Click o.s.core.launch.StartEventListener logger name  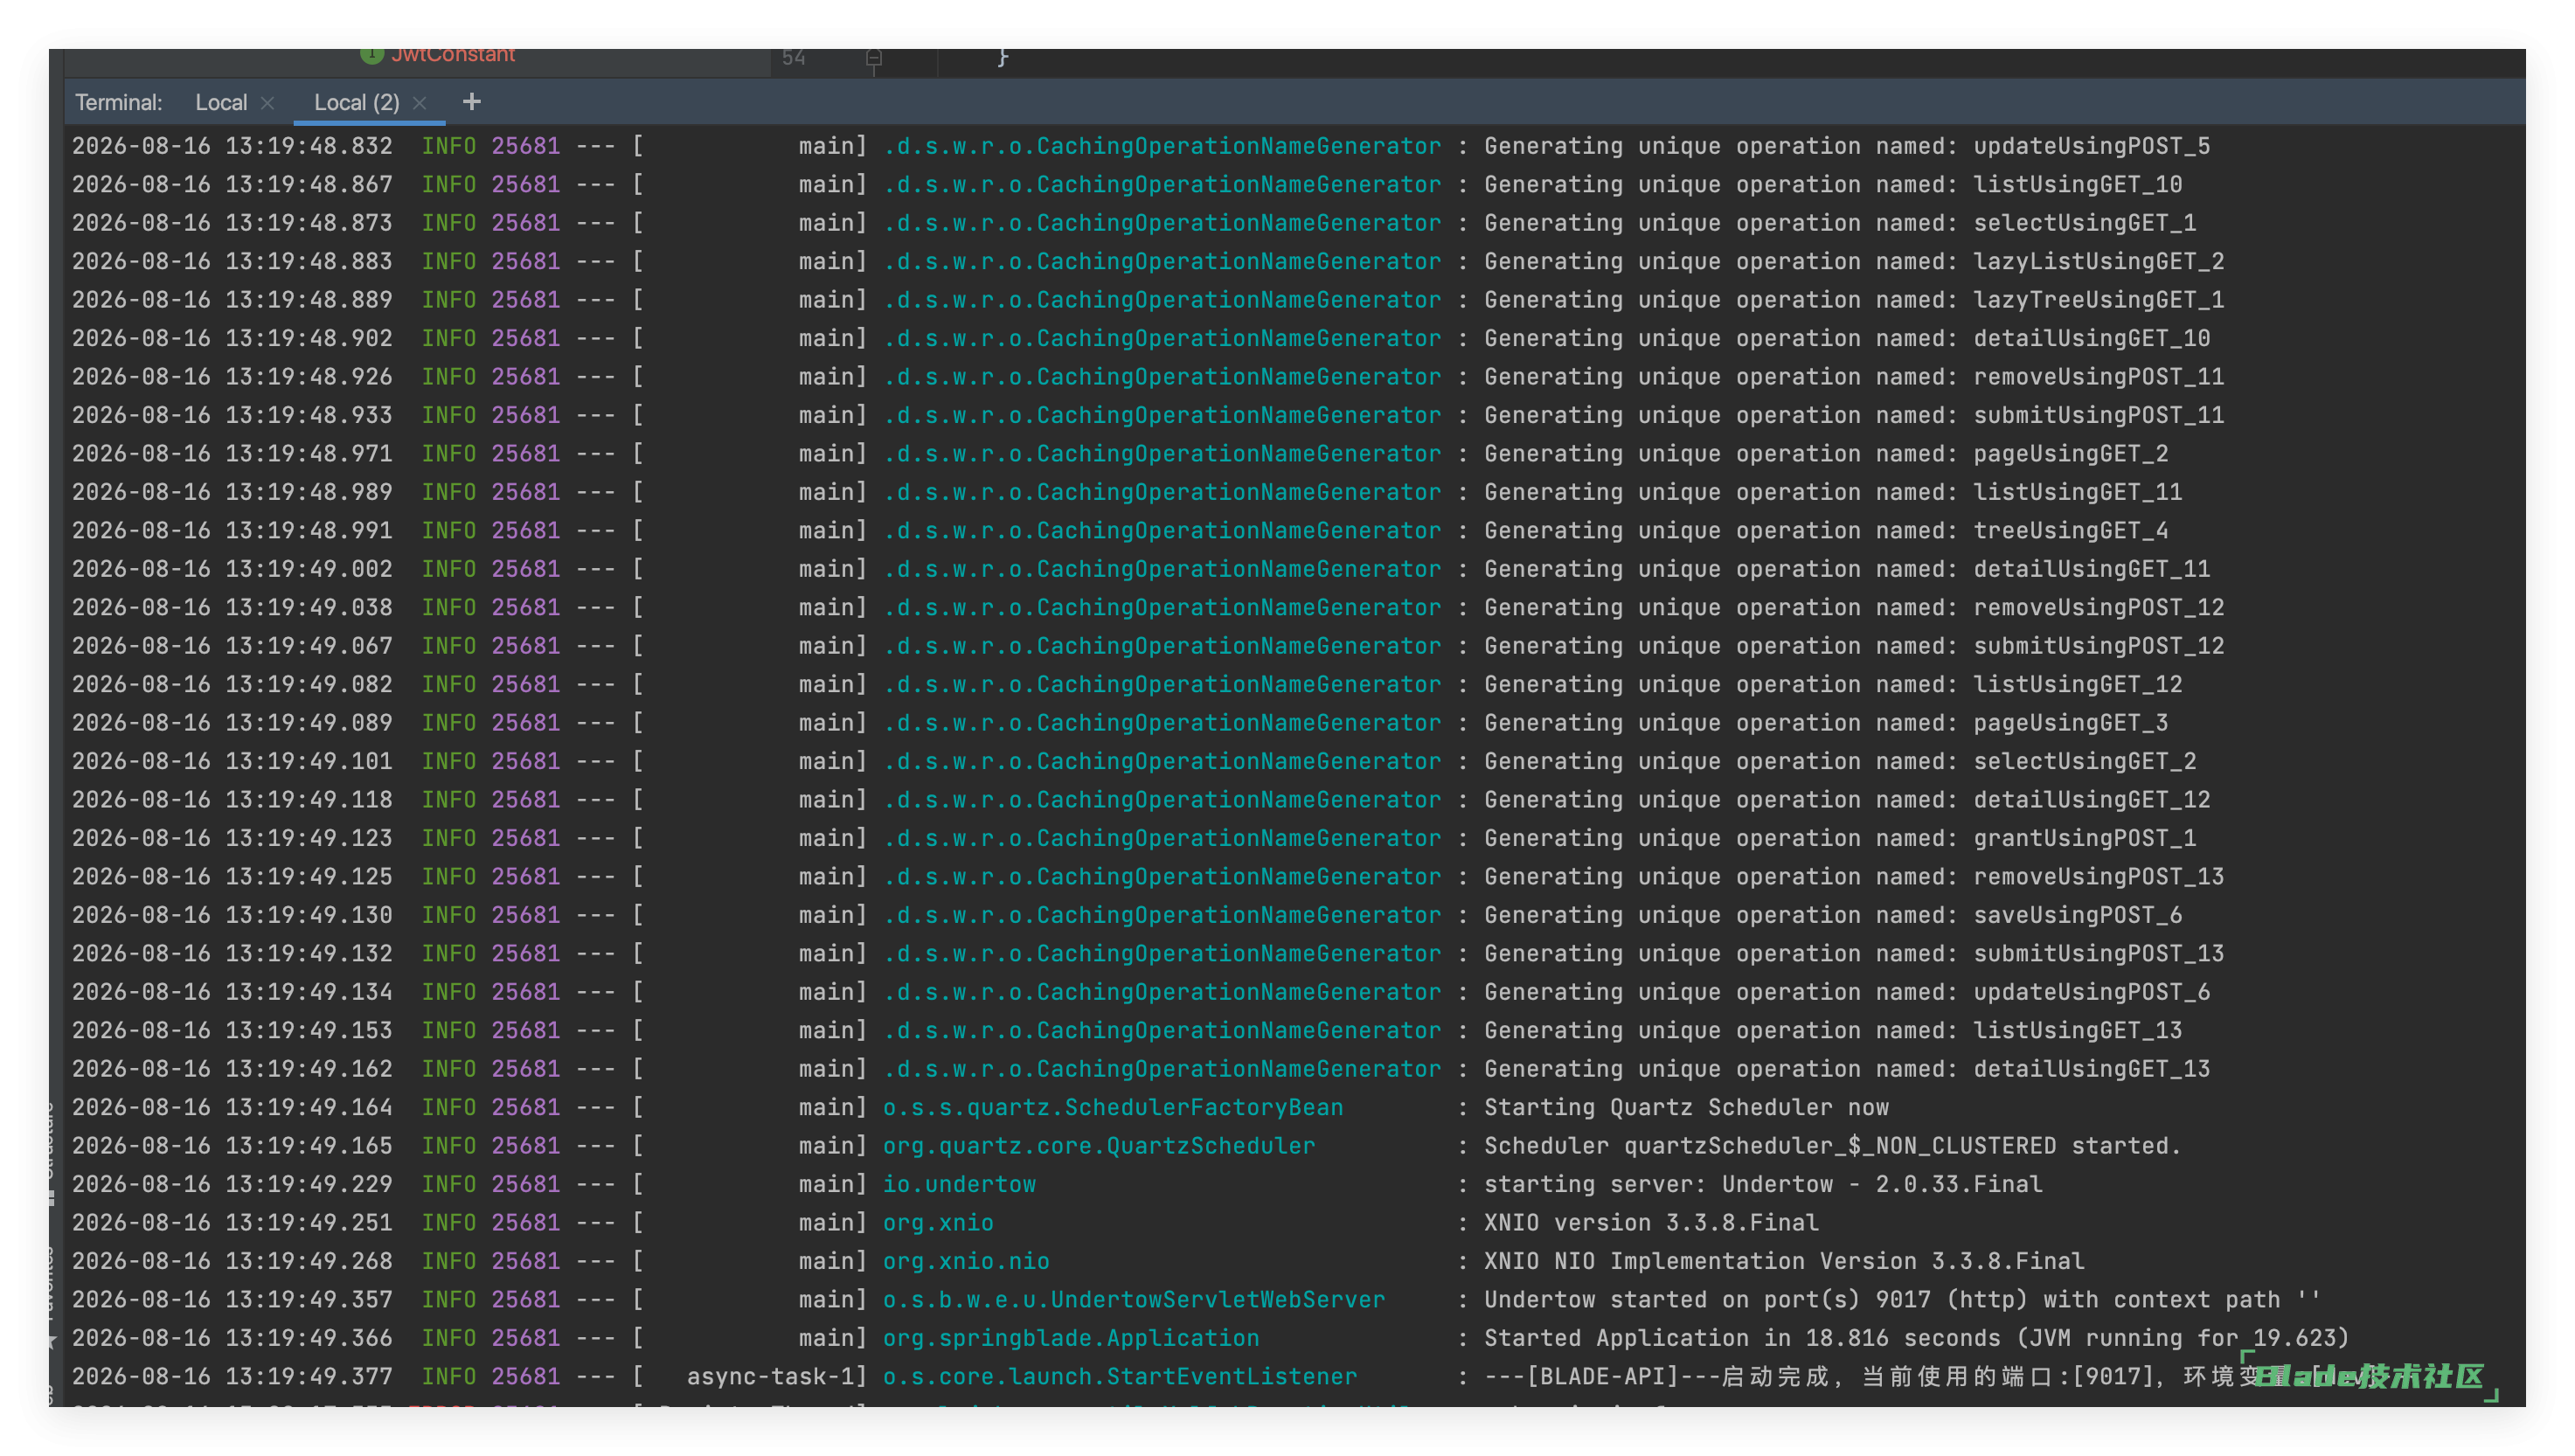(x=1120, y=1376)
